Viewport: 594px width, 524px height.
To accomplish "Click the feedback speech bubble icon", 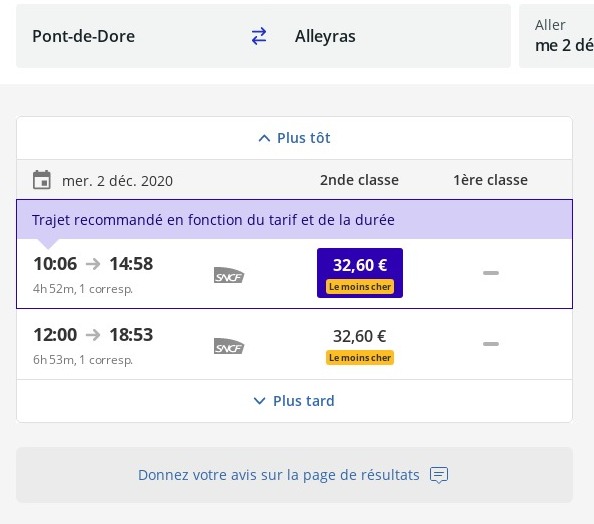I will 439,475.
